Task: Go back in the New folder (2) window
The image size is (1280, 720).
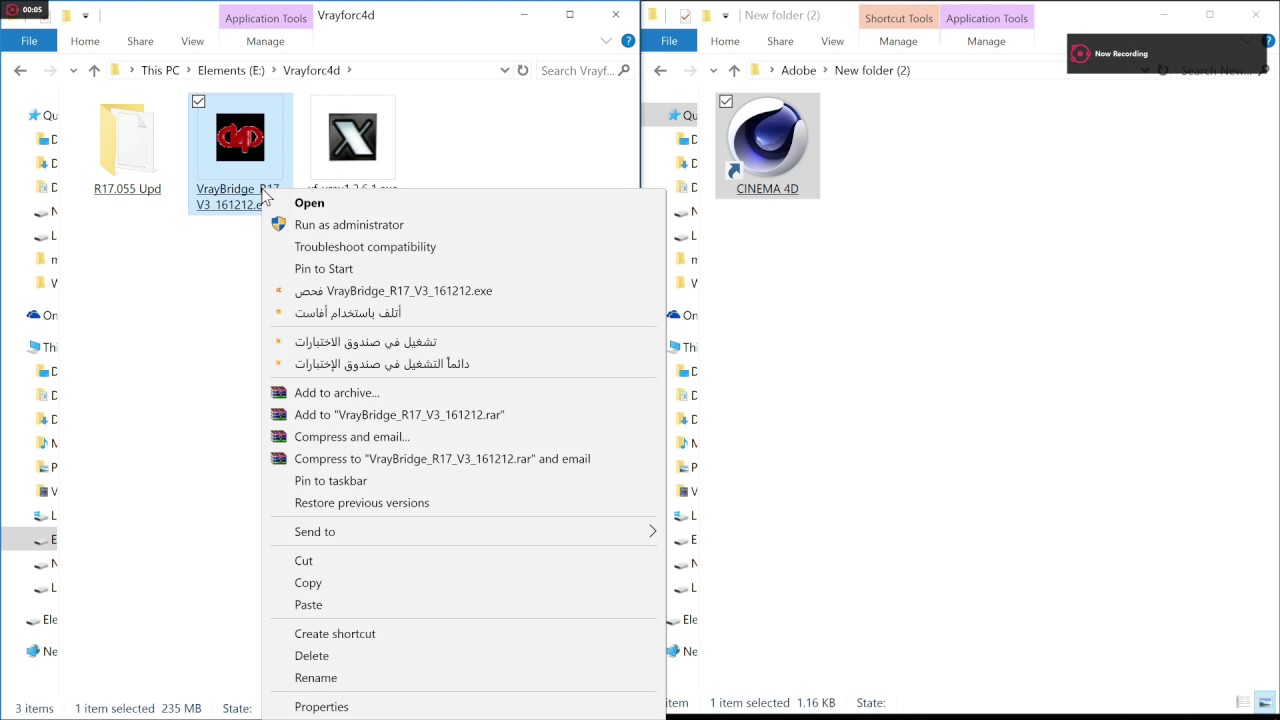Action: point(660,70)
